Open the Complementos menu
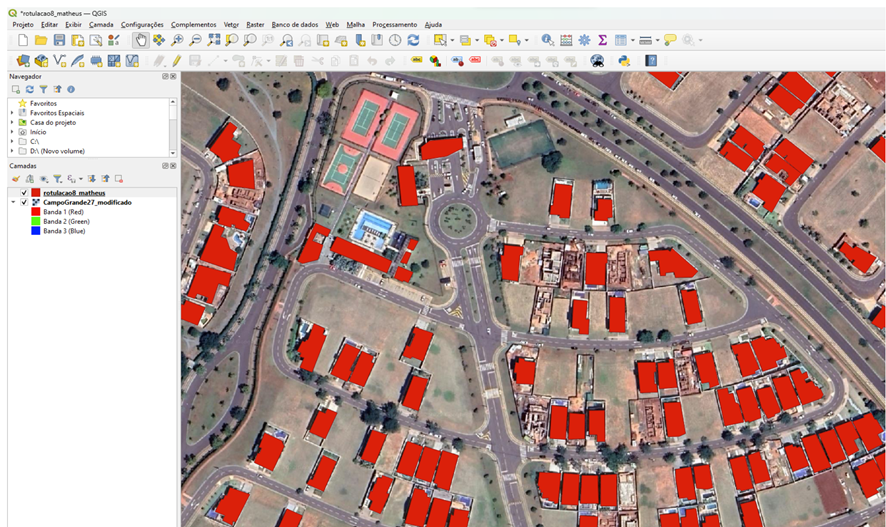Viewport: 886px width, 527px height. coord(193,24)
